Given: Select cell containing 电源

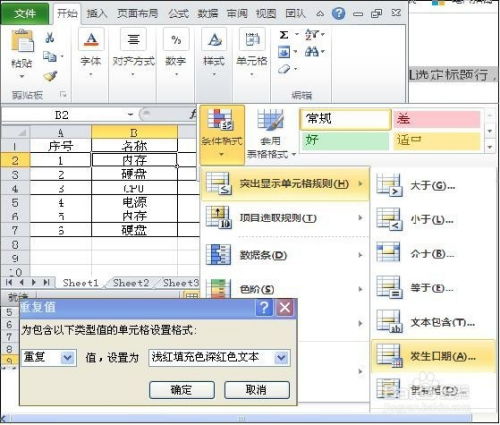Looking at the screenshot, I should pos(134,202).
